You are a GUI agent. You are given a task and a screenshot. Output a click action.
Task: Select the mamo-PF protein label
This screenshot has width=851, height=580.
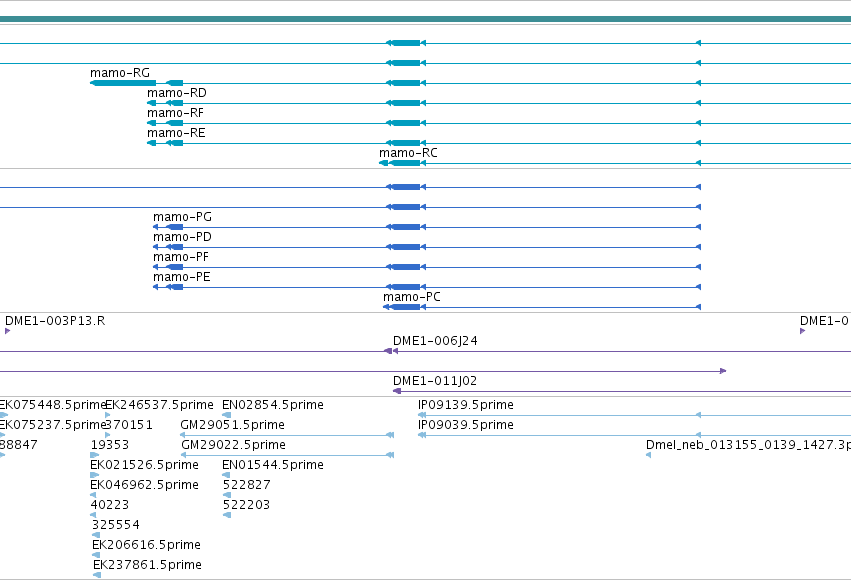pyautogui.click(x=181, y=257)
